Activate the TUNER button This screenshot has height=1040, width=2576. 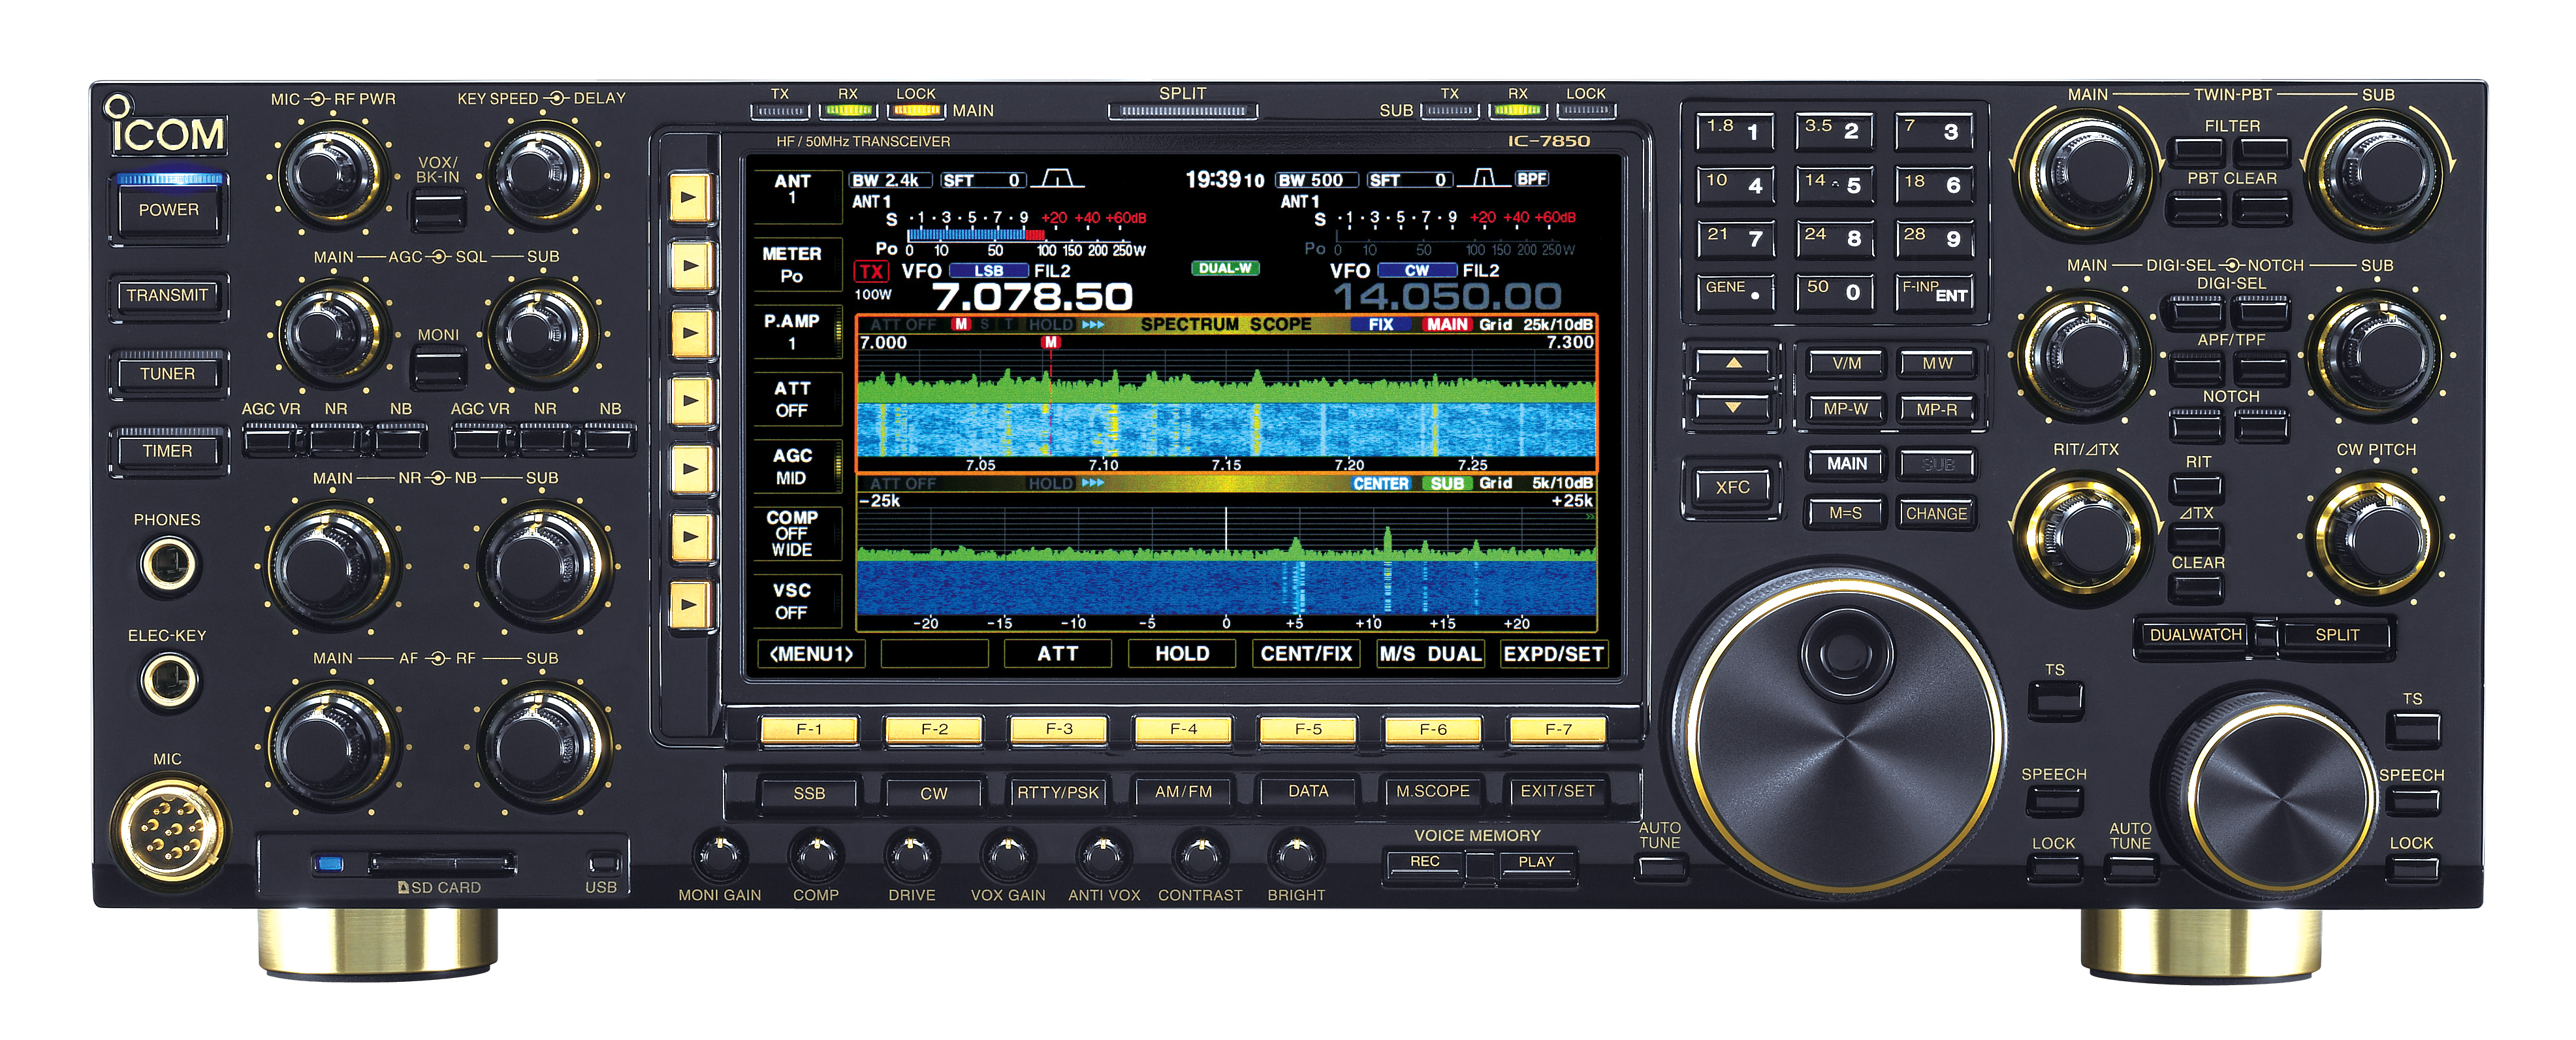point(168,374)
